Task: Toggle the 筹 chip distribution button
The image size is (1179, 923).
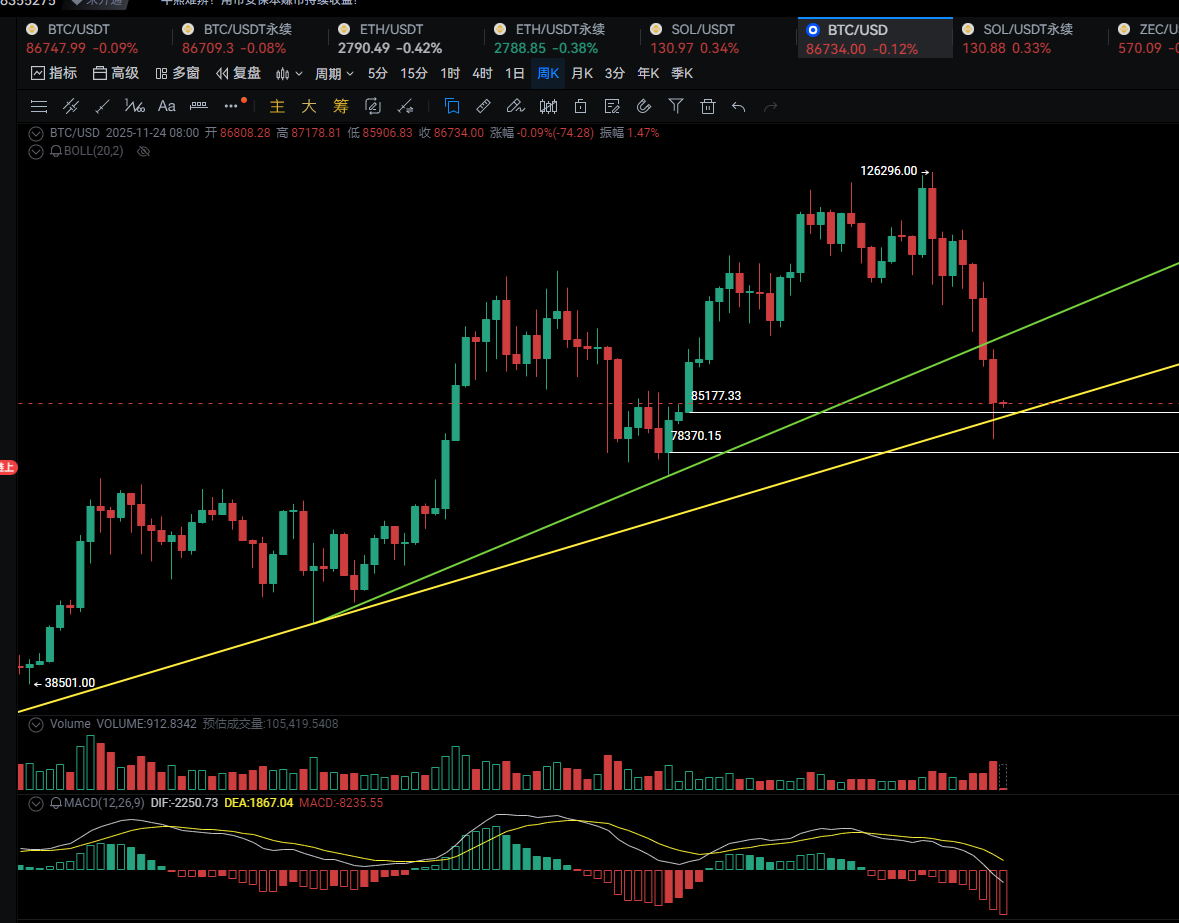Action: 341,106
